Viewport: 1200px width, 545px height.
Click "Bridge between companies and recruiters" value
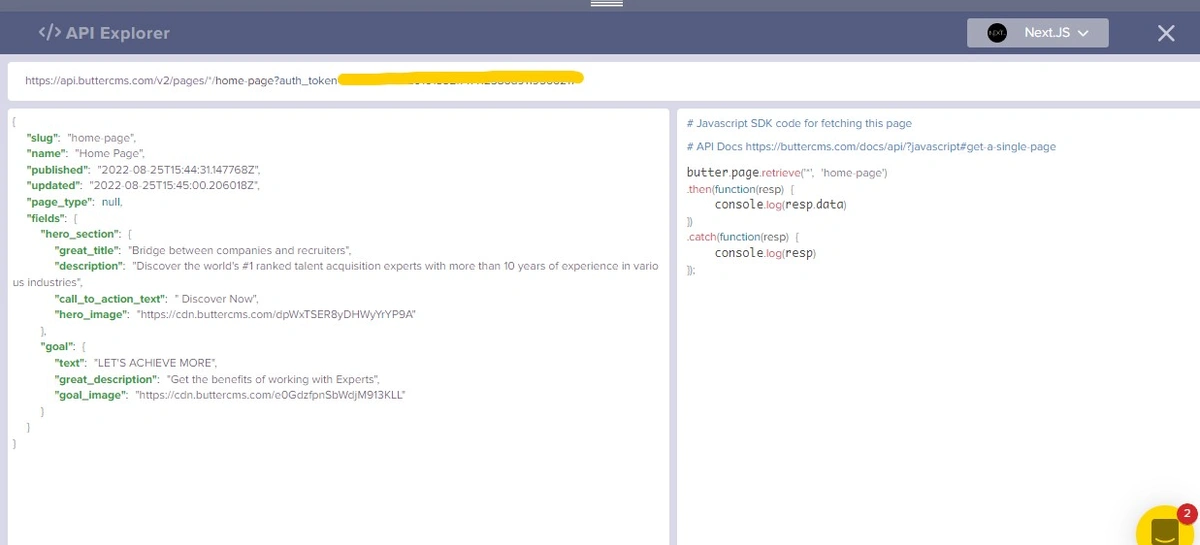coord(240,249)
